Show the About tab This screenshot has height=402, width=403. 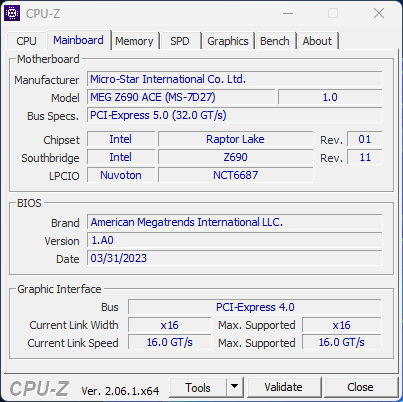317,41
